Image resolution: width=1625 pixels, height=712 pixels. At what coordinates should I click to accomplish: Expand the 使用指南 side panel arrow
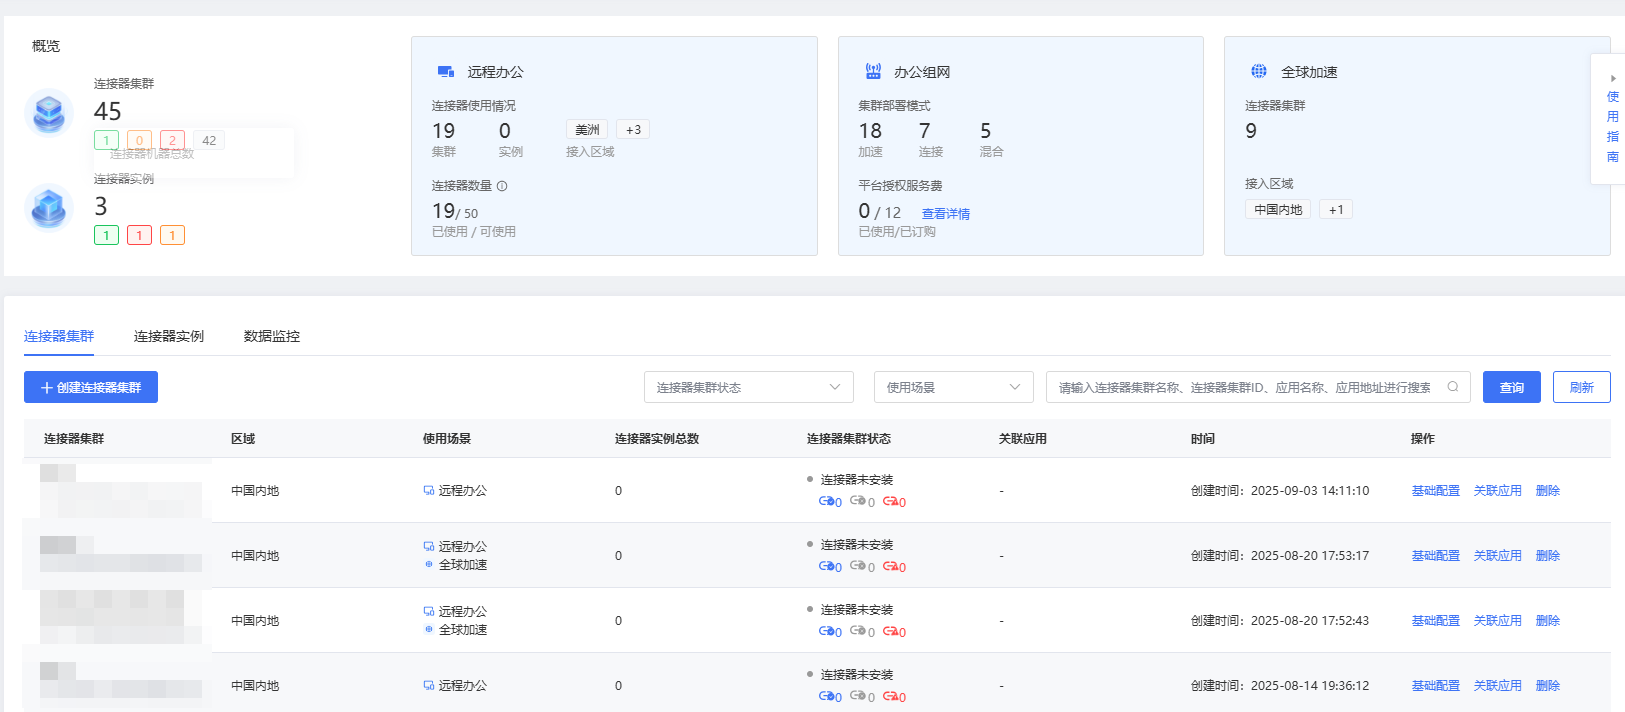(x=1612, y=78)
